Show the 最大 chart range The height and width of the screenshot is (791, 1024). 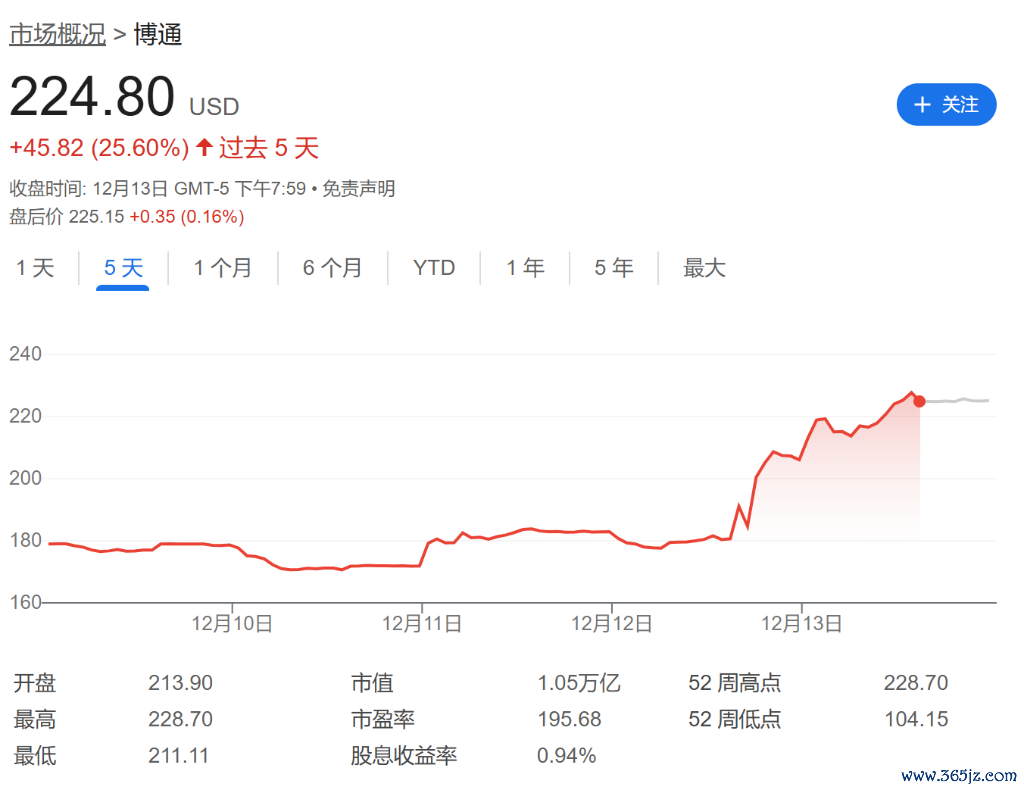[x=704, y=268]
